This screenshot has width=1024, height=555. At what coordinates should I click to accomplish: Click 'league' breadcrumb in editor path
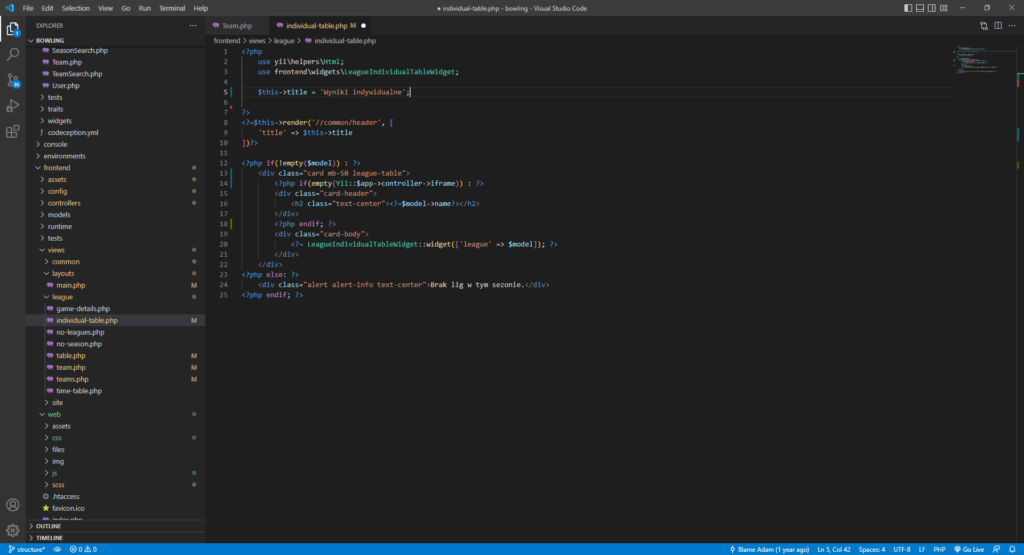283,40
